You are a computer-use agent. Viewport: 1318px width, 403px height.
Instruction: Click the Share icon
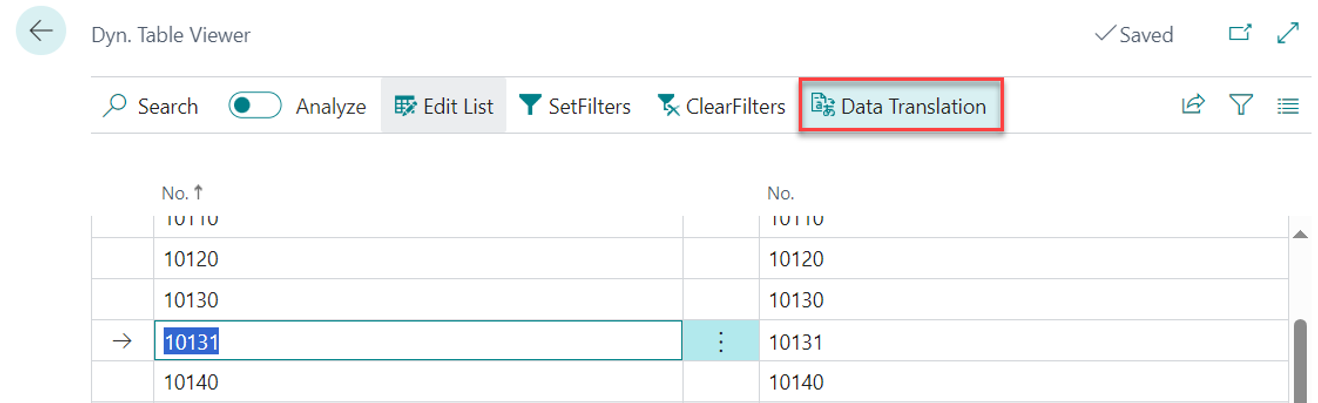pos(1193,105)
